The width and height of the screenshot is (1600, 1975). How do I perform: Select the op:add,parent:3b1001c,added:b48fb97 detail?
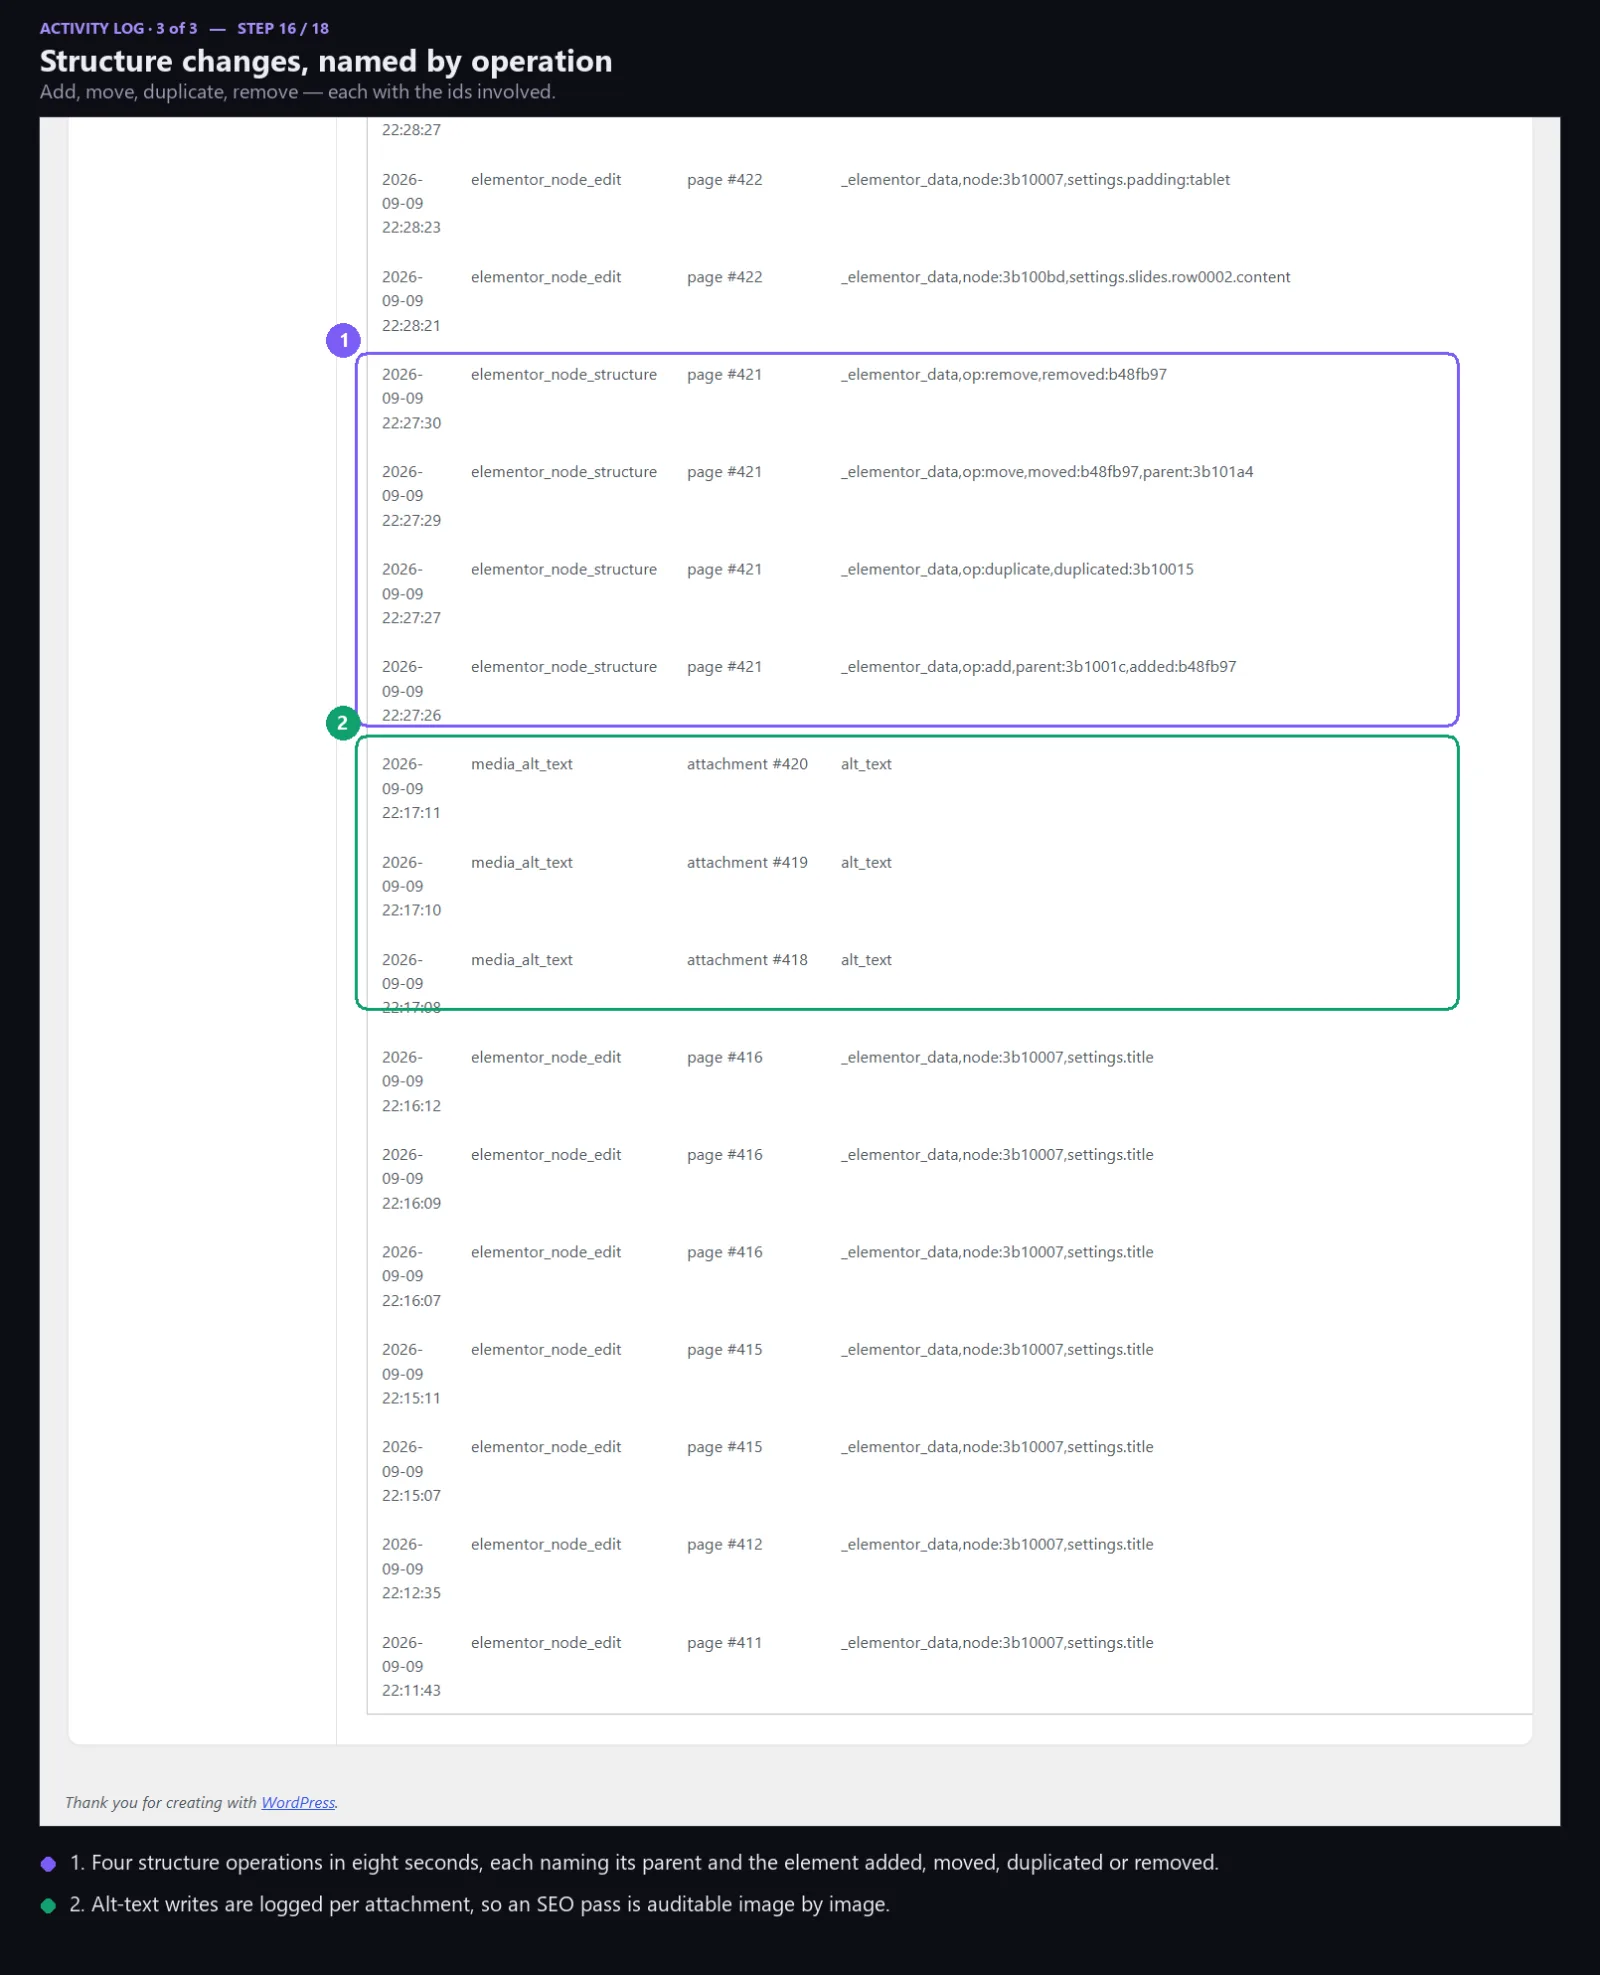click(1038, 666)
